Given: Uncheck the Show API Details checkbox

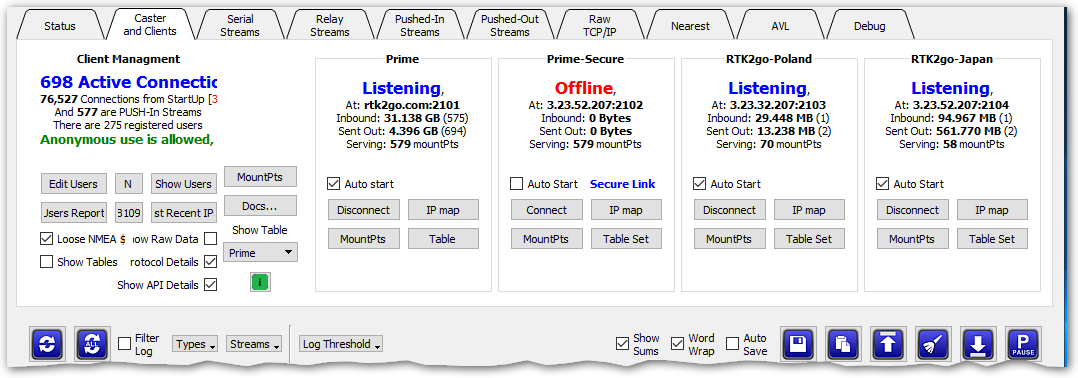Looking at the screenshot, I should pyautogui.click(x=210, y=285).
